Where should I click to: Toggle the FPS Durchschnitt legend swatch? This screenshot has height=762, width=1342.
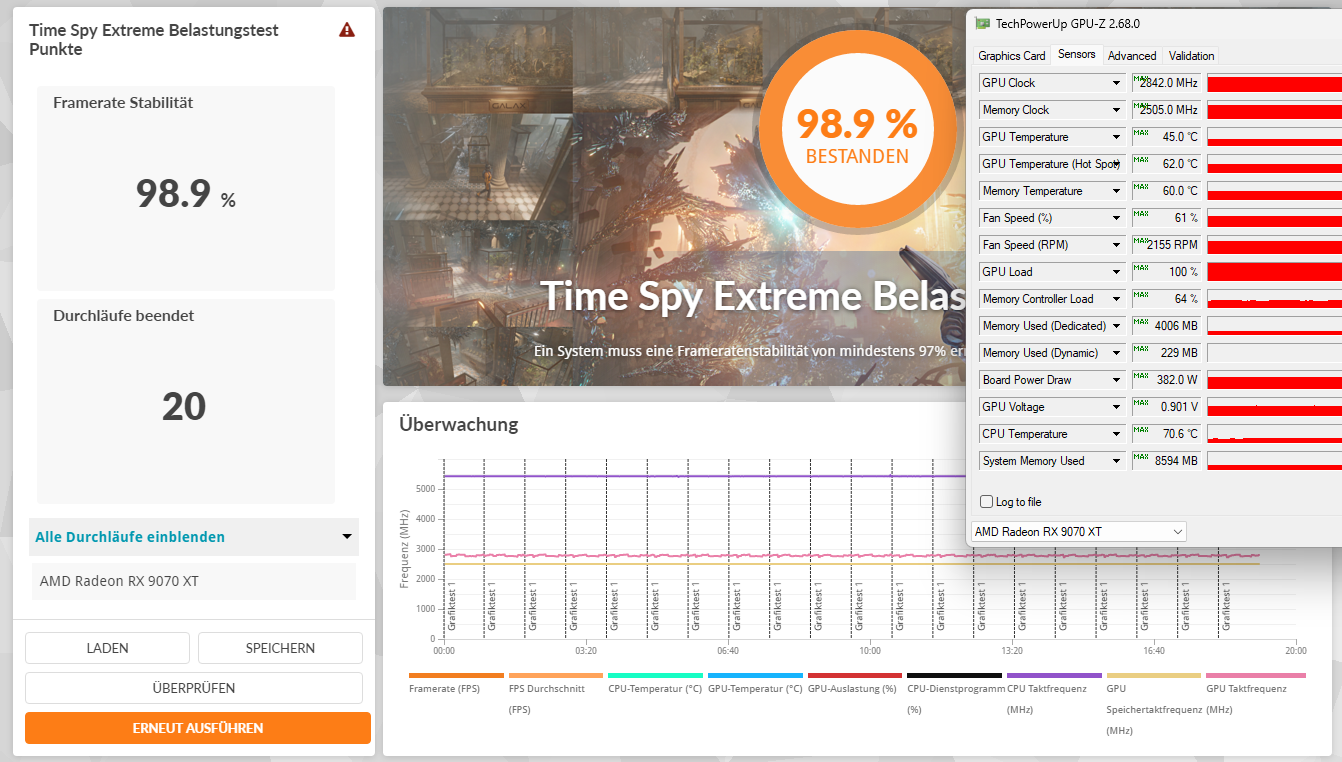[556, 676]
